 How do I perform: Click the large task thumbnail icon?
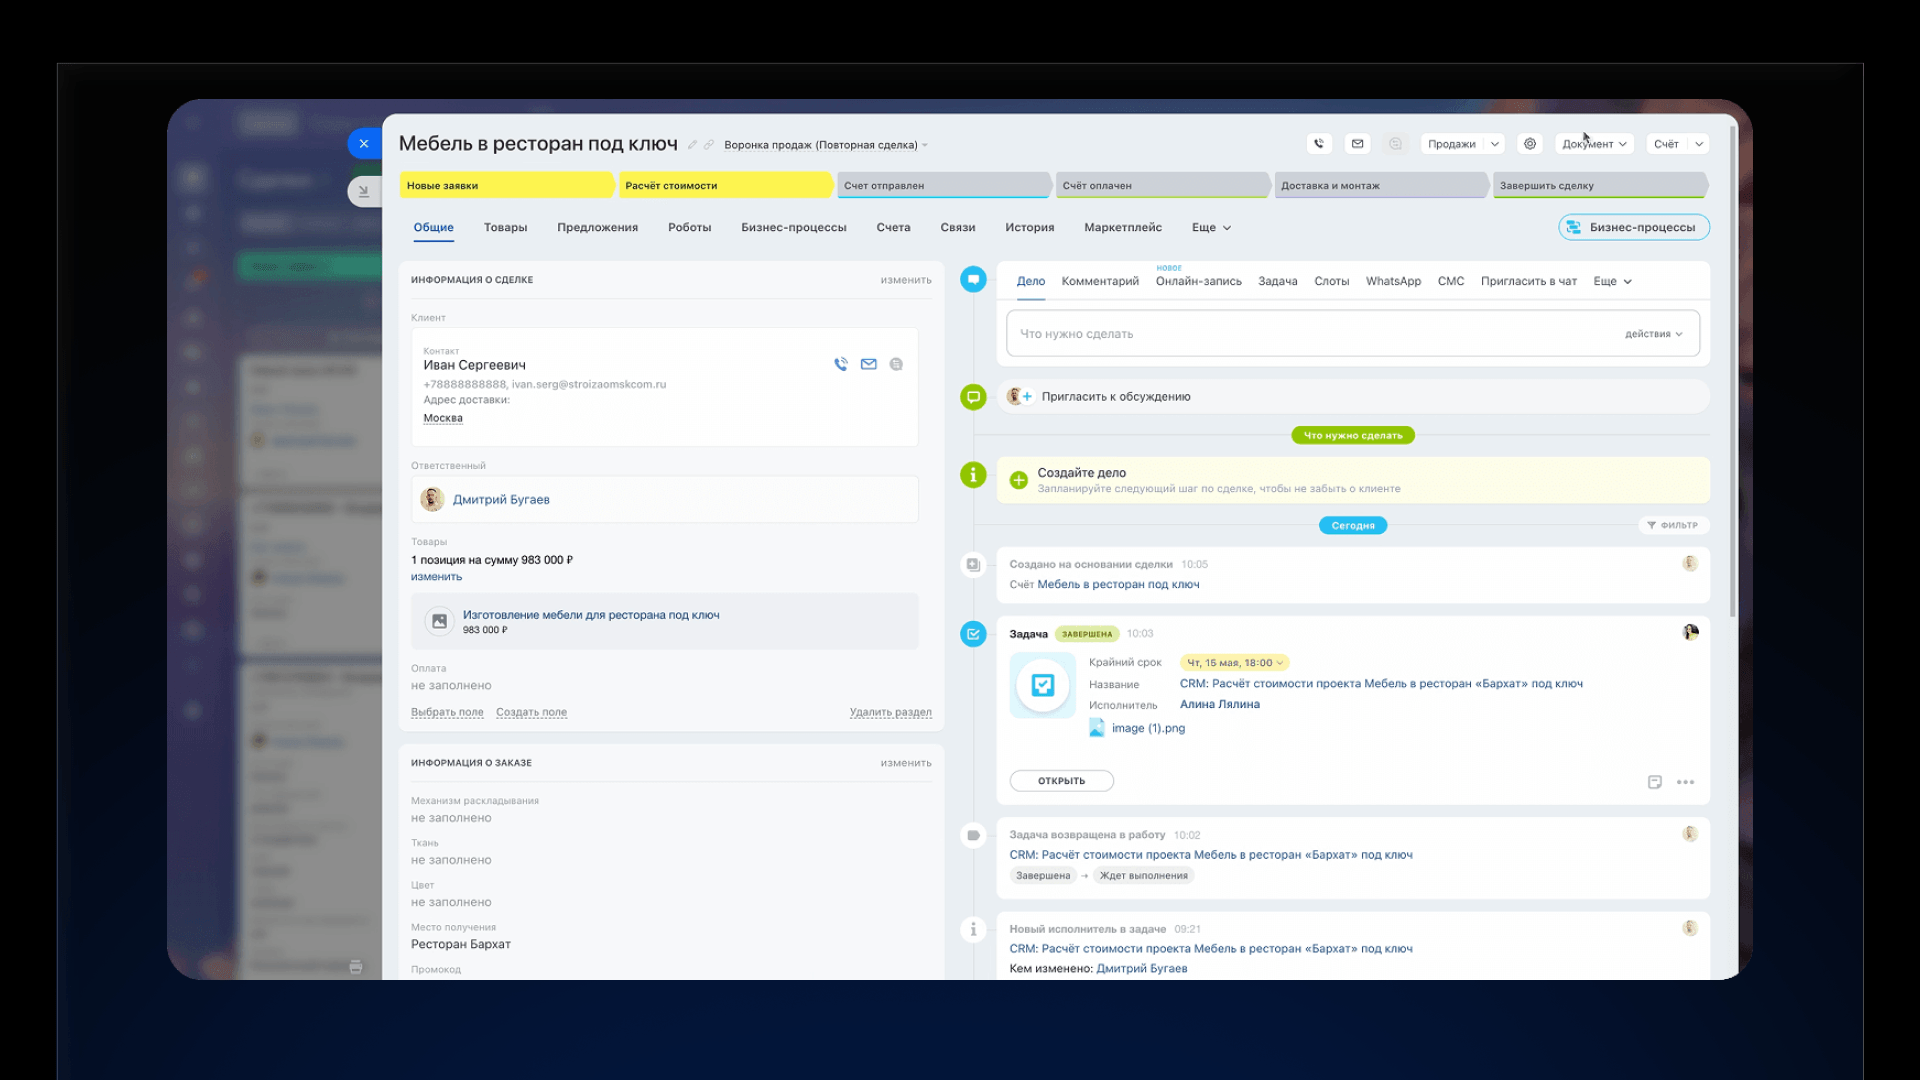(1042, 685)
